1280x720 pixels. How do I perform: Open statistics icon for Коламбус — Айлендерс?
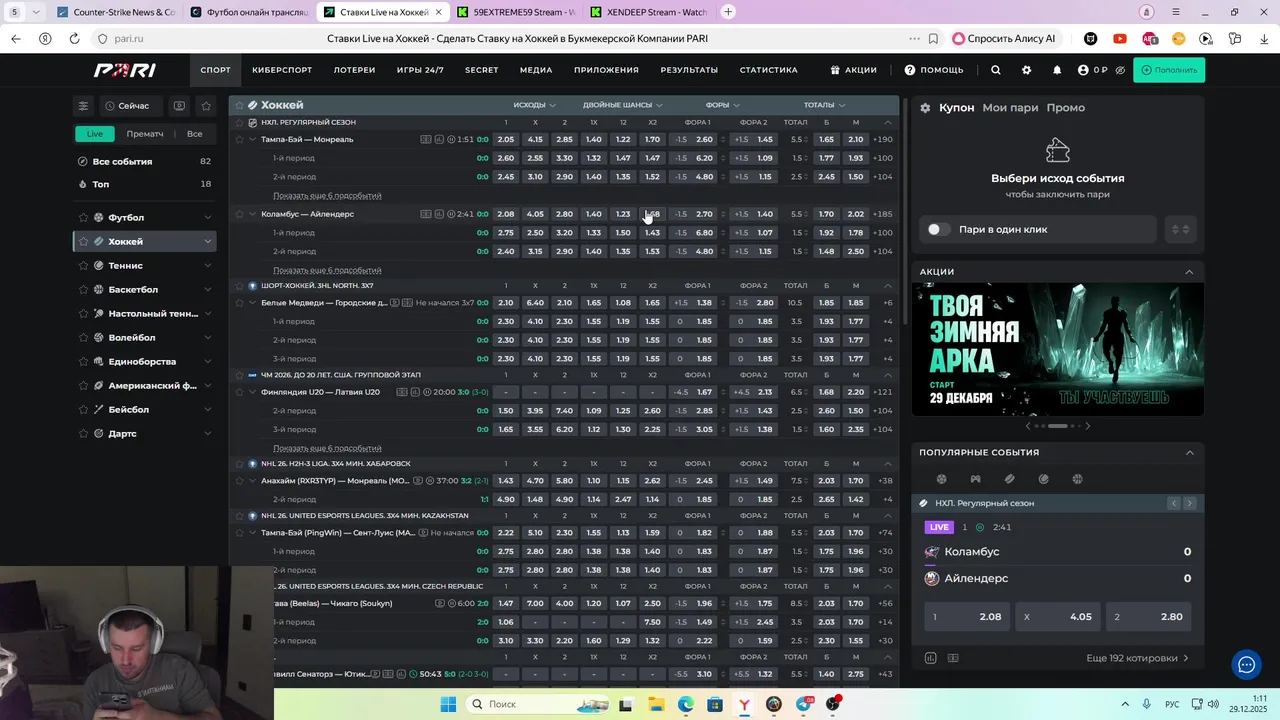tap(439, 214)
